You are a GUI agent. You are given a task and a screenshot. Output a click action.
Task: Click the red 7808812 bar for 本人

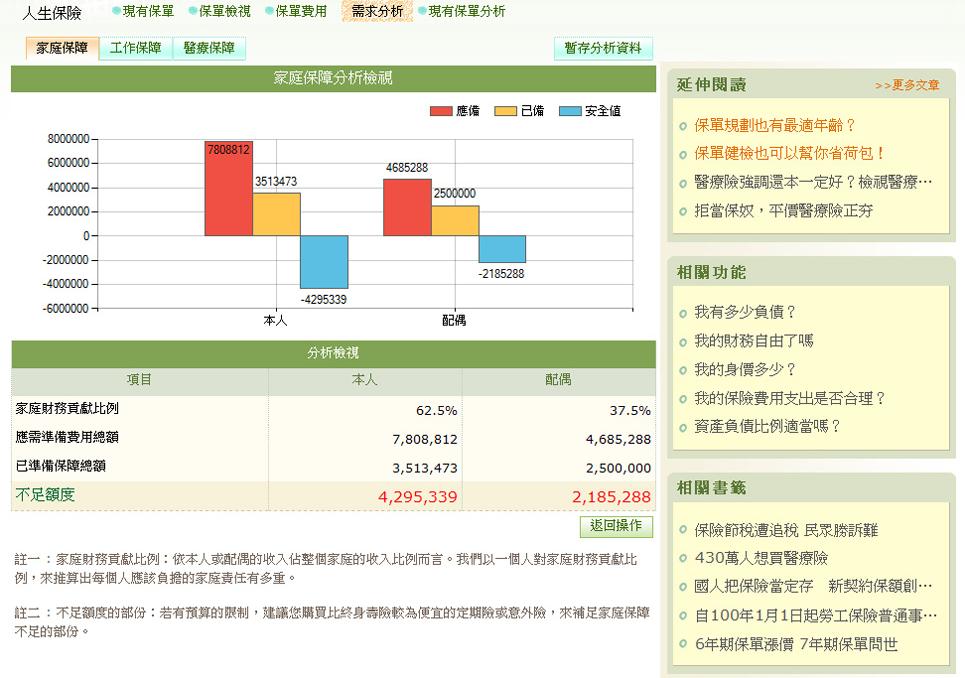pyautogui.click(x=228, y=195)
